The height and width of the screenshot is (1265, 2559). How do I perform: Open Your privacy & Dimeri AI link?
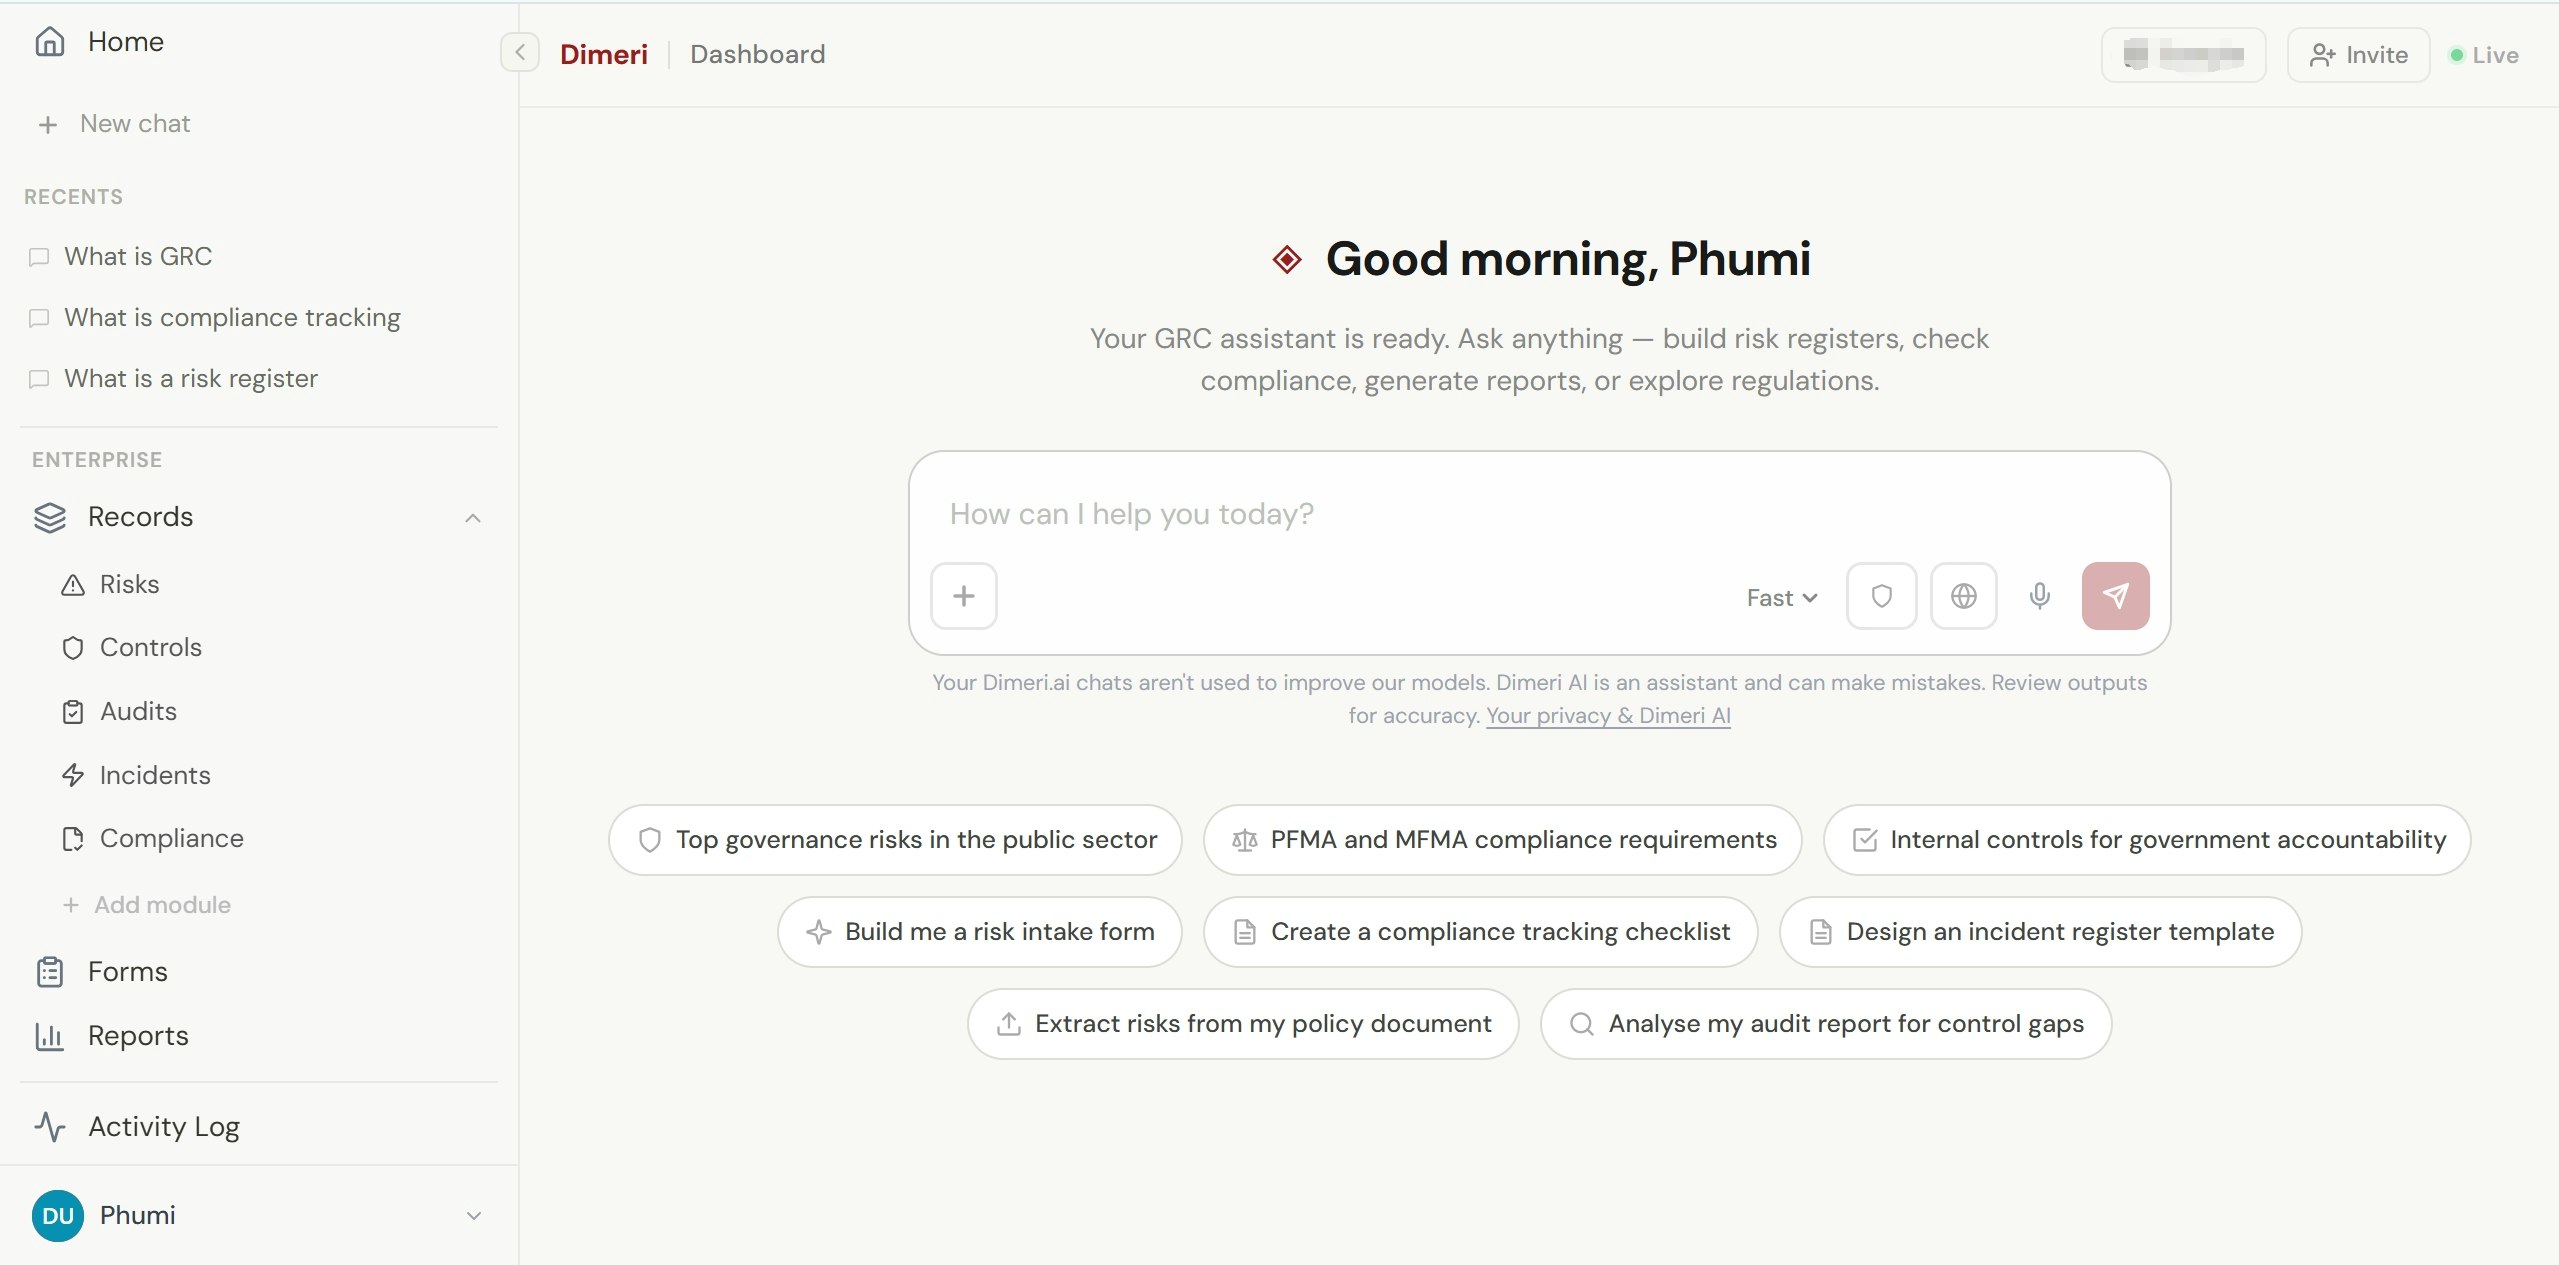[1606, 716]
